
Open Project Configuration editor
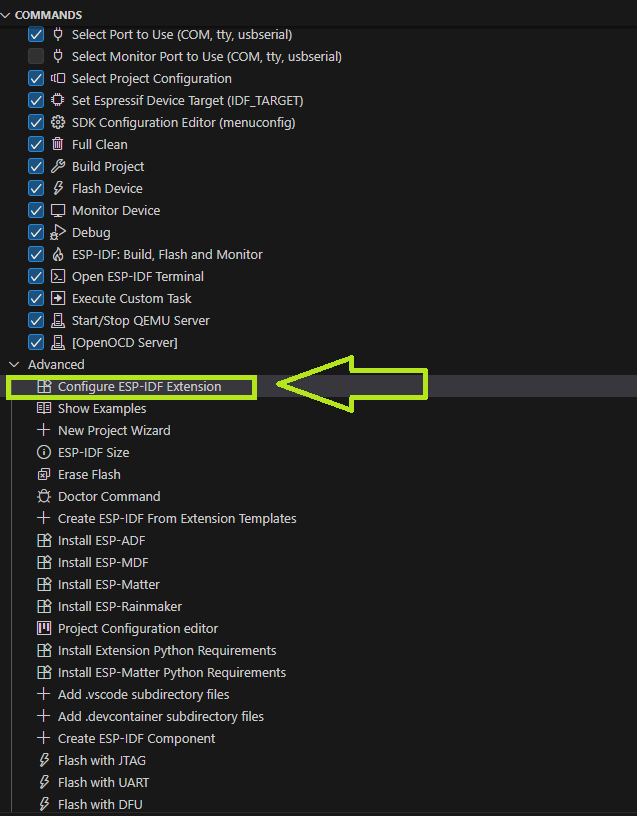click(x=138, y=628)
